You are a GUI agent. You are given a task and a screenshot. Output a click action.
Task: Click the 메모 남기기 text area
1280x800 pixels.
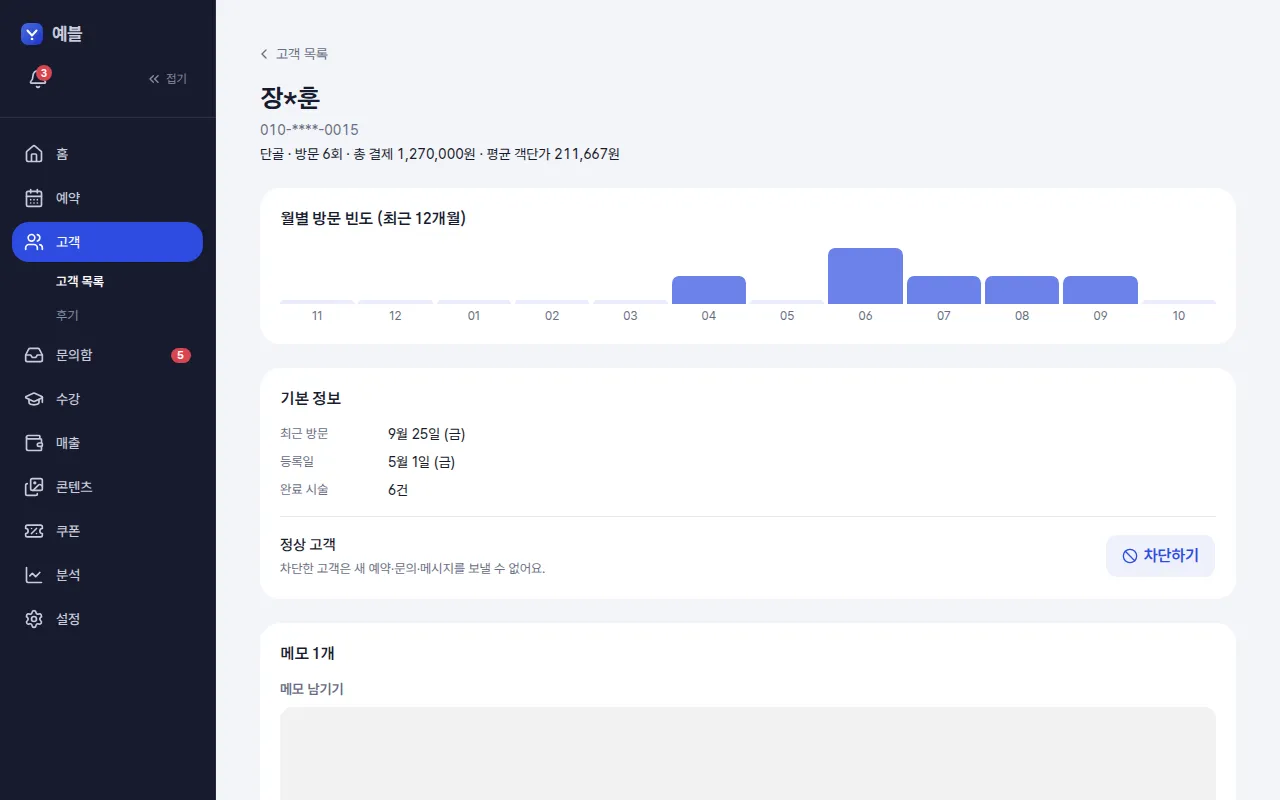[x=748, y=753]
